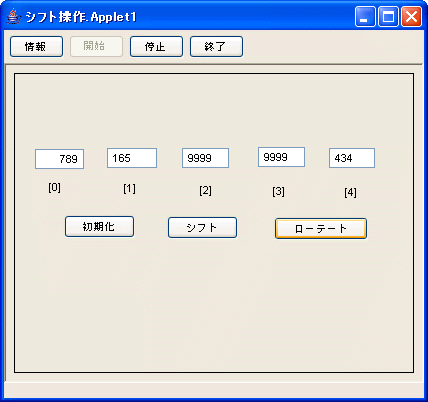Click the シフト shift button
The height and width of the screenshot is (402, 428).
coord(202,228)
